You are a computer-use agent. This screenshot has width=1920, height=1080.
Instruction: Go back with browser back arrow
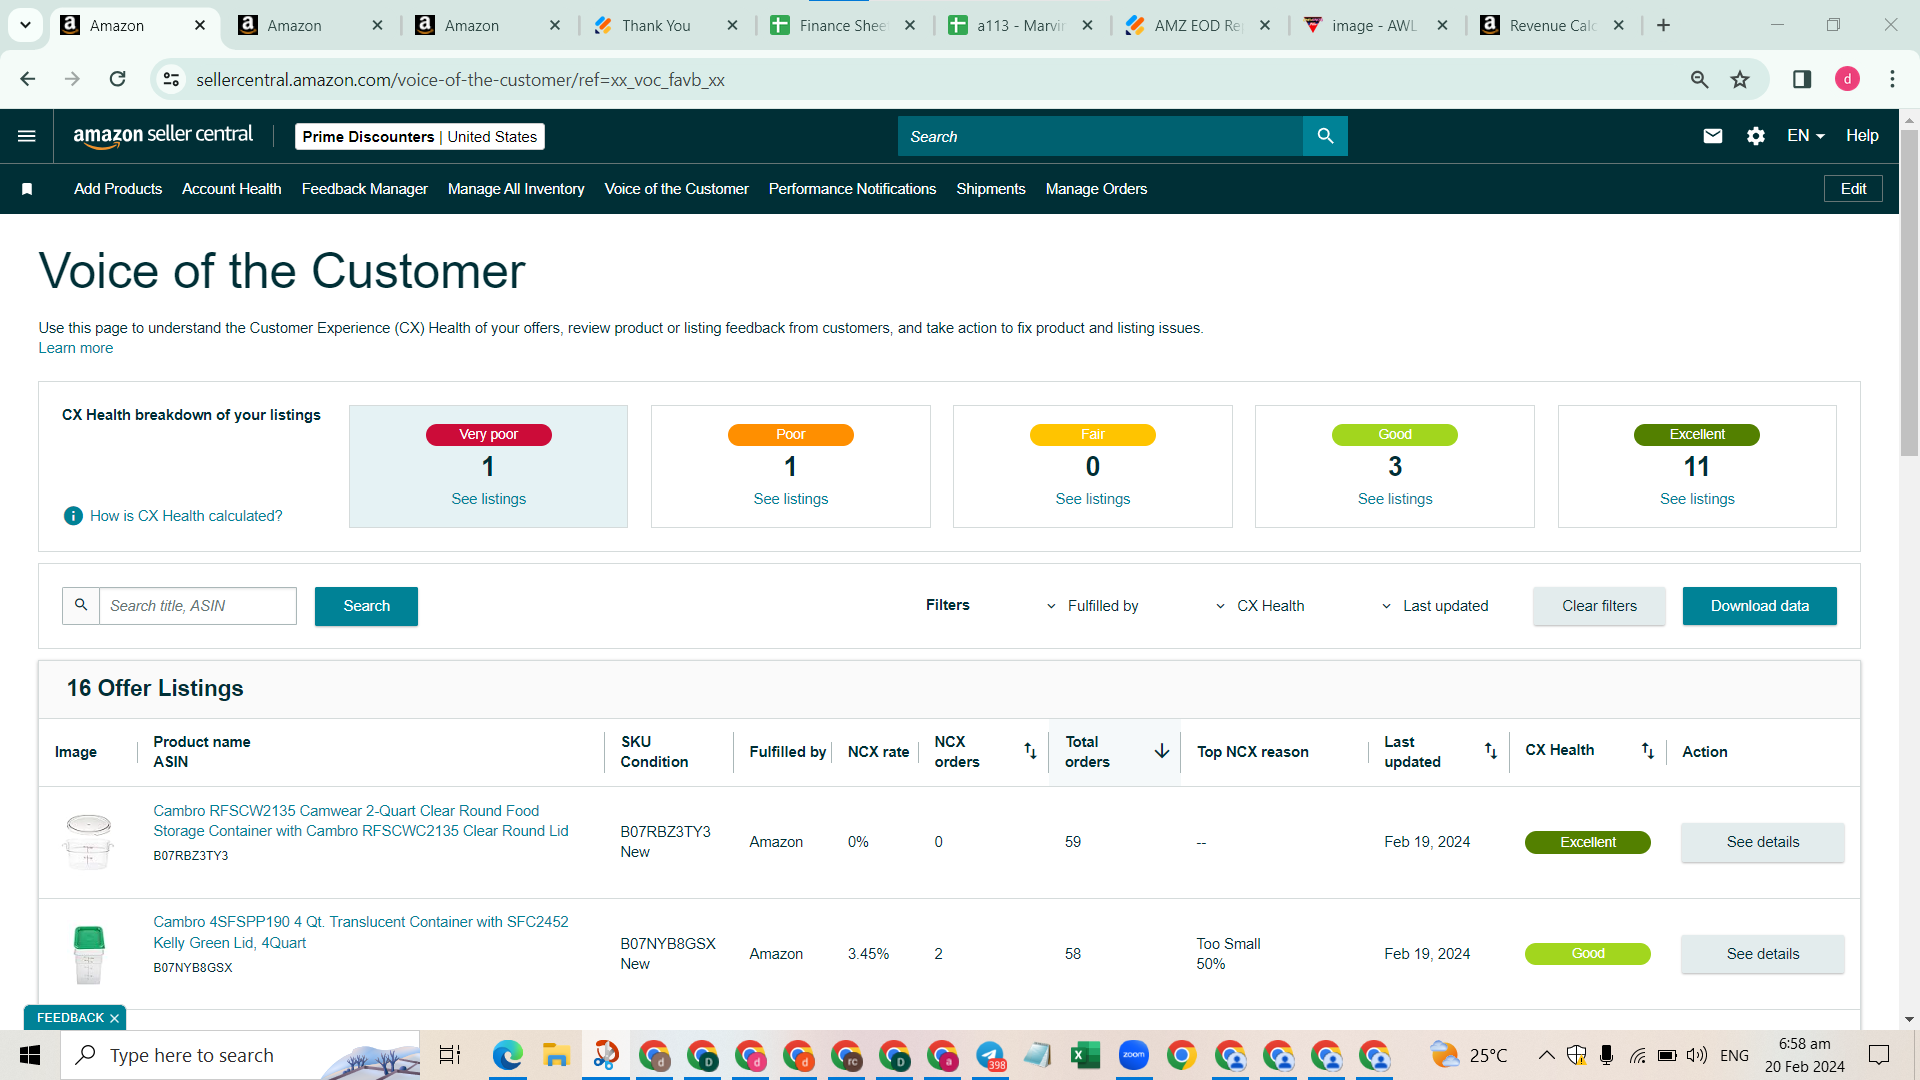[28, 79]
